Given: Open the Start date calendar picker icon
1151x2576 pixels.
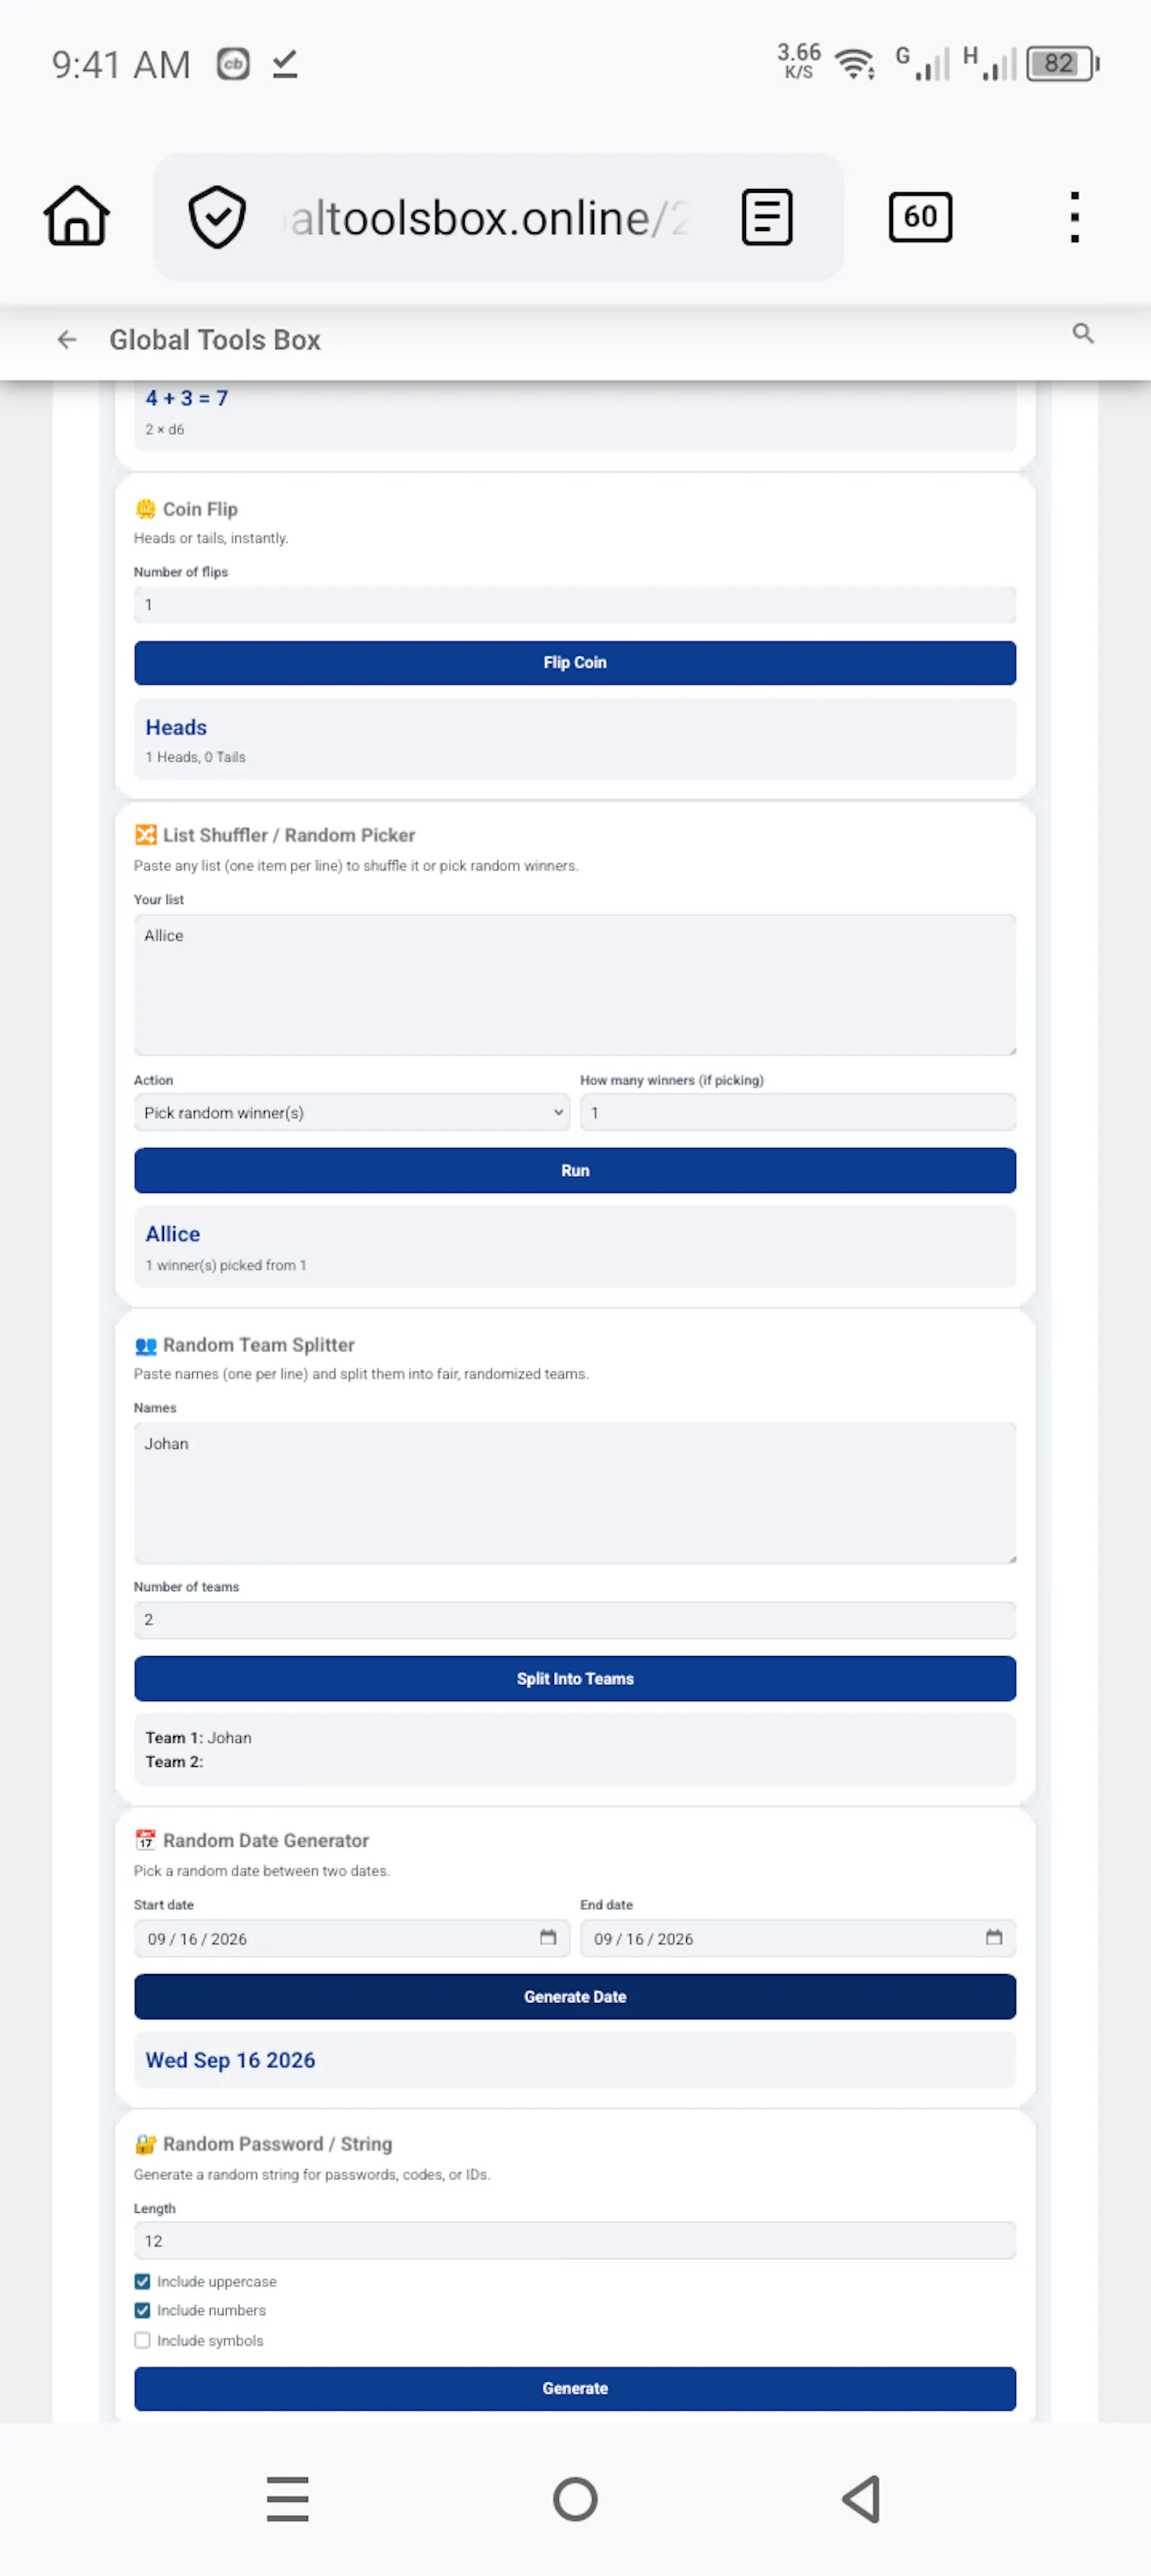Looking at the screenshot, I should point(548,1937).
